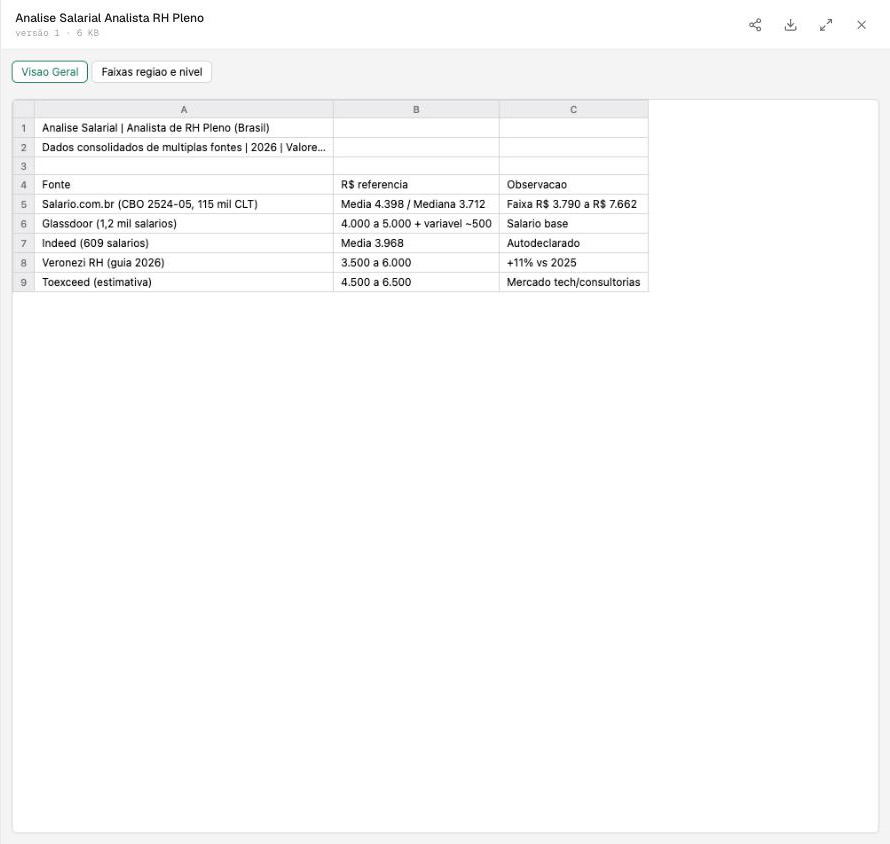Click the 'Fonte' header cell
890x844 pixels.
coord(184,184)
